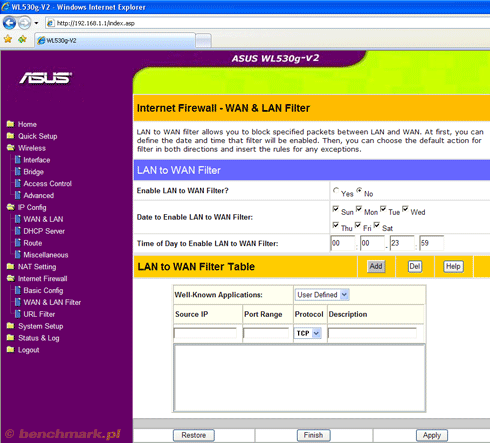The image size is (490, 443).
Task: Click the Add button in filter table
Action: click(376, 266)
